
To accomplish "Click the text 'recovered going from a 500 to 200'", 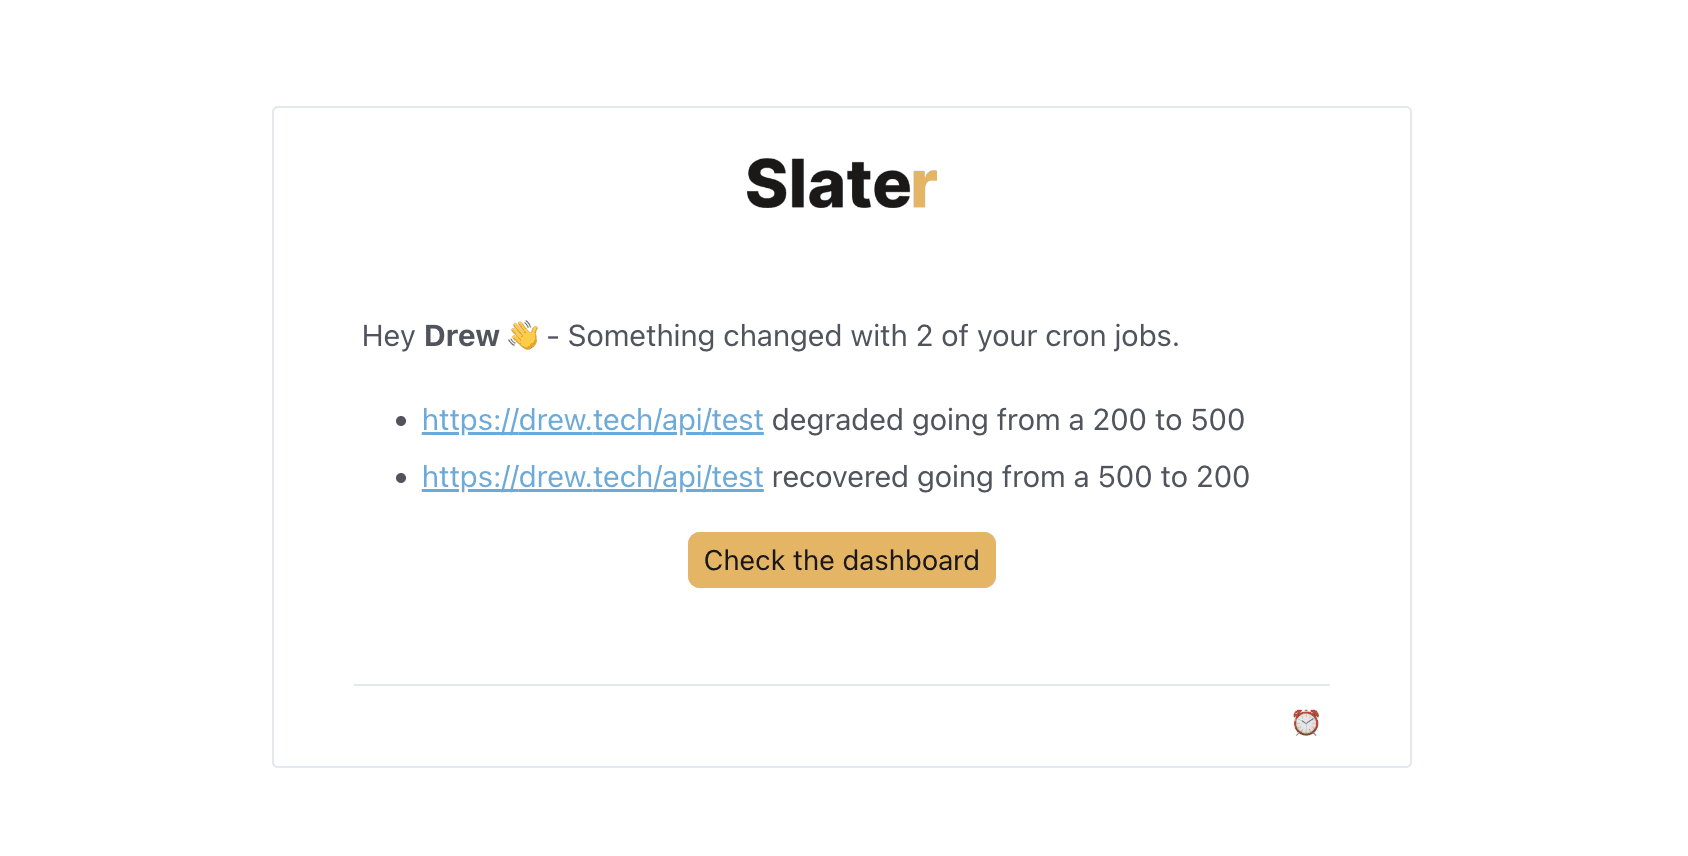I will pos(1011,477).
